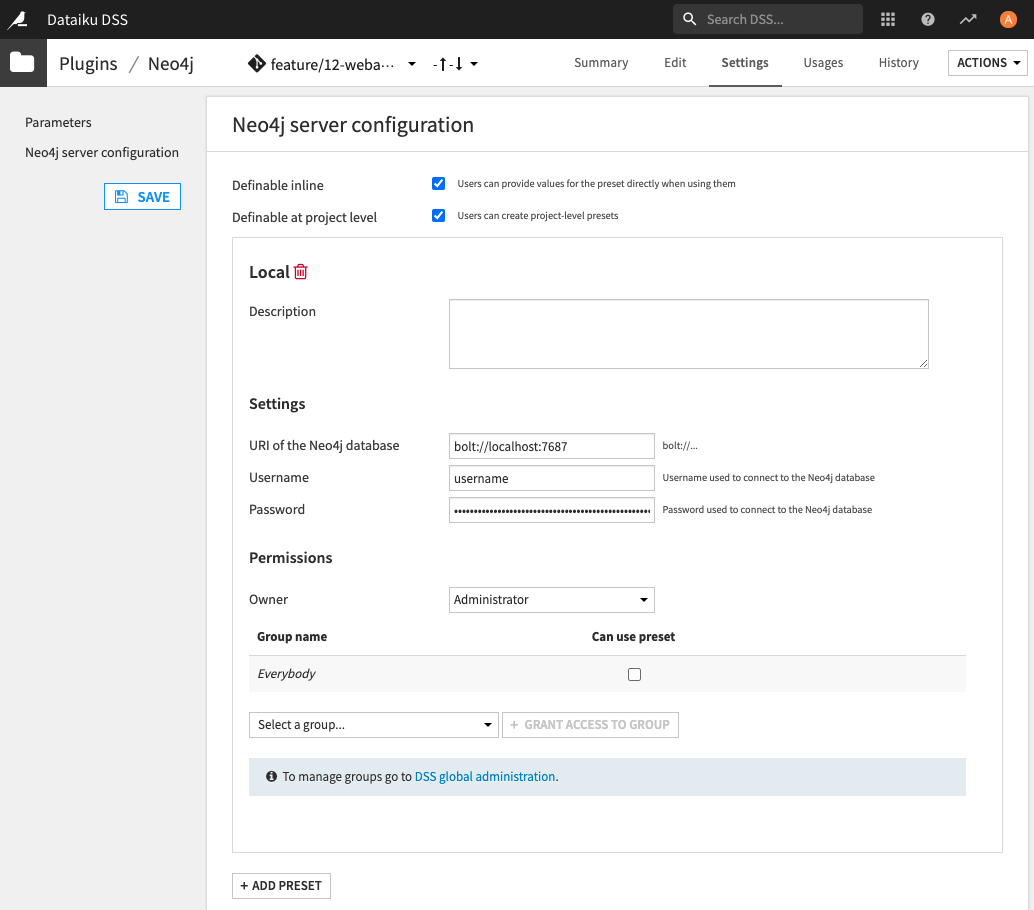Screen dimensions: 1034x910
Task: Click GRANT ACCESS TO GROUP button
Action: coord(590,725)
